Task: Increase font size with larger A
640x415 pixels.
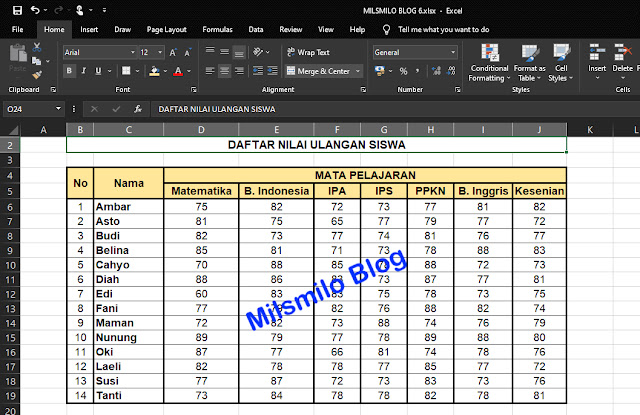Action: coord(173,52)
